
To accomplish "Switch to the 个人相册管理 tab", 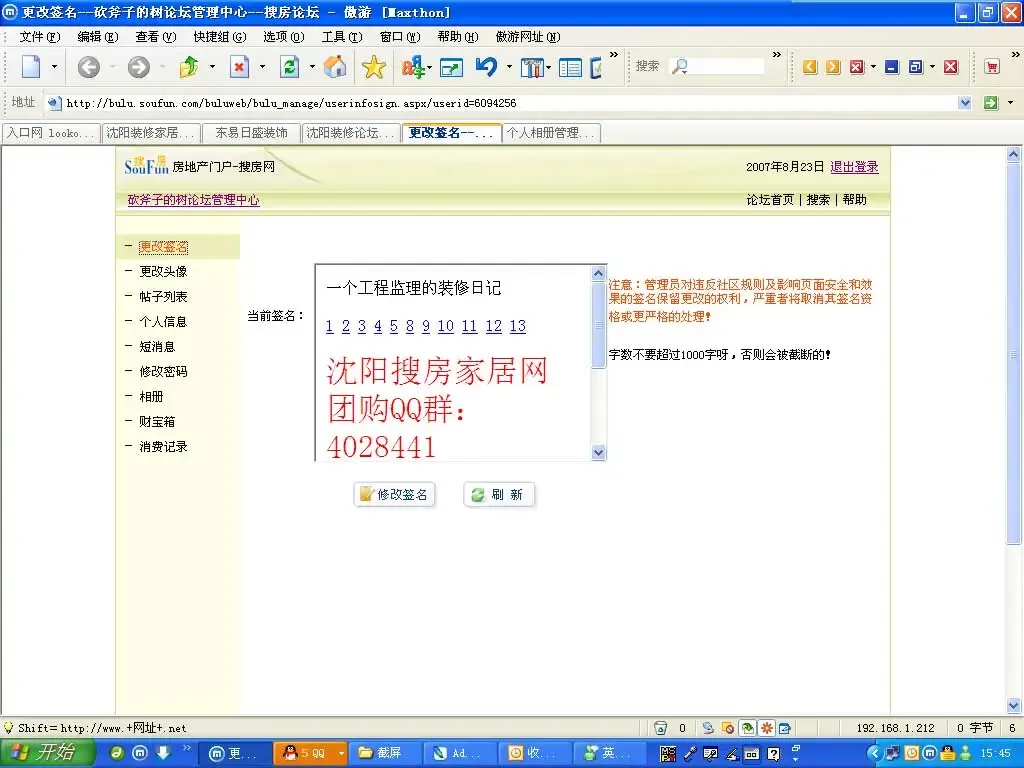I will (x=551, y=133).
